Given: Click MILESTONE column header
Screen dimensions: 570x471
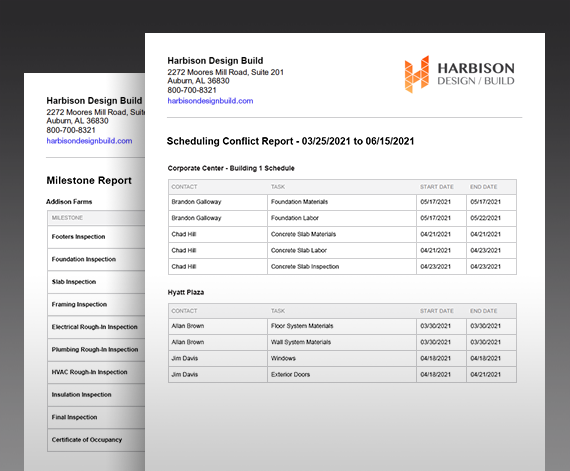Looking at the screenshot, I should (67, 218).
